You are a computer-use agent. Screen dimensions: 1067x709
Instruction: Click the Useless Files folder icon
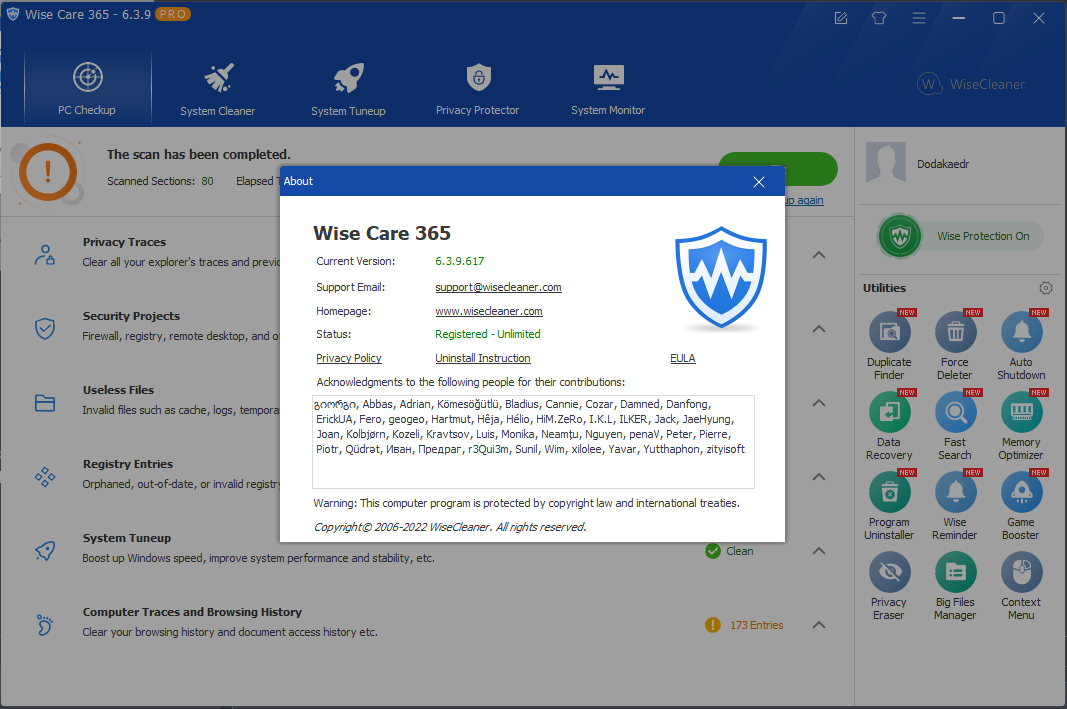[45, 403]
